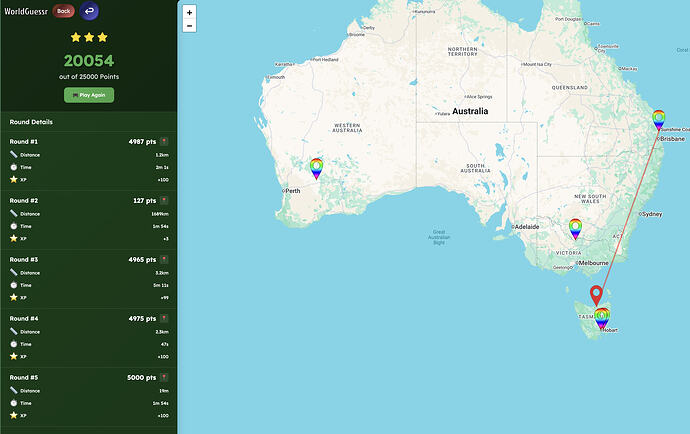Click the Port Hedland map label
The image size is (690, 434).
click(326, 59)
